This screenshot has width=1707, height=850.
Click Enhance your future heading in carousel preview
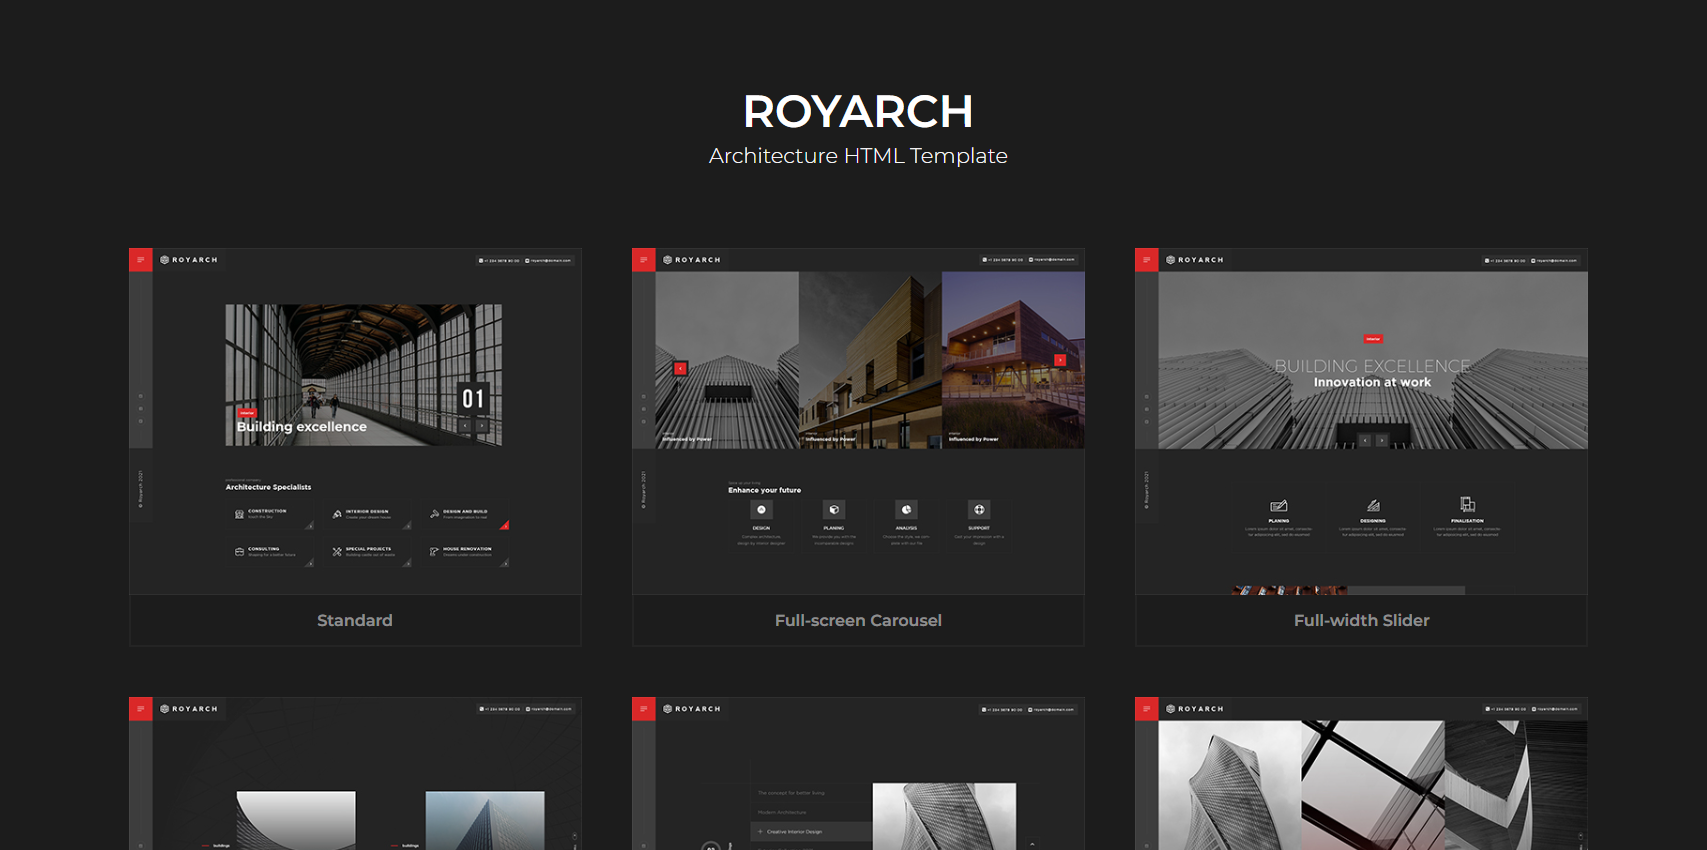pyautogui.click(x=764, y=490)
